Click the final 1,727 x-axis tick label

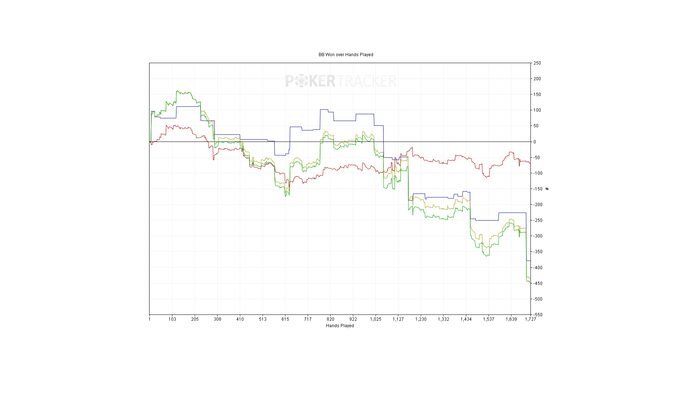click(530, 319)
